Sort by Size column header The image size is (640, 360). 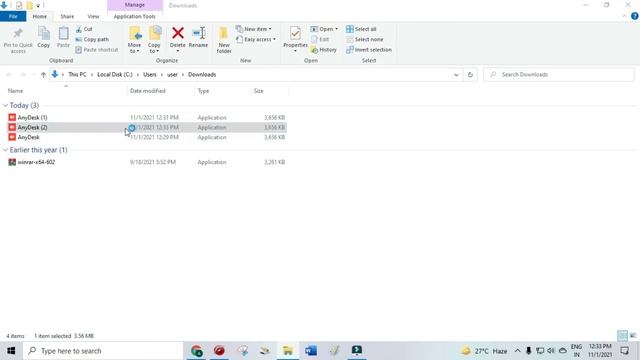click(258, 91)
